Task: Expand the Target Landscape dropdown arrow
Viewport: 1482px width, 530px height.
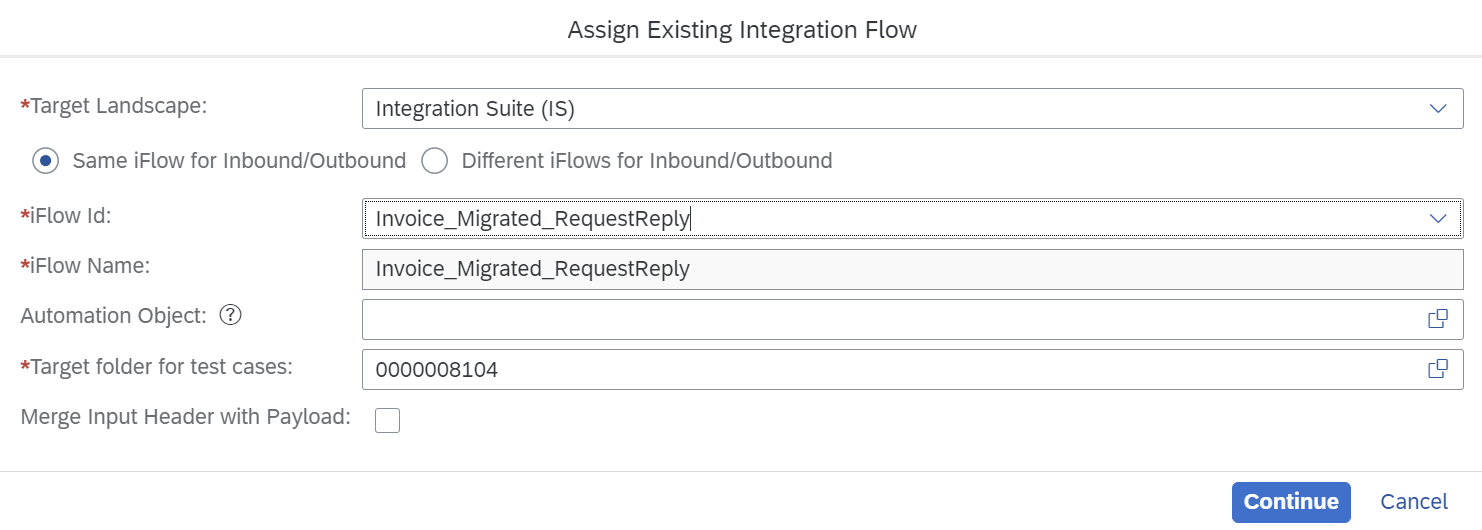Action: tap(1438, 109)
